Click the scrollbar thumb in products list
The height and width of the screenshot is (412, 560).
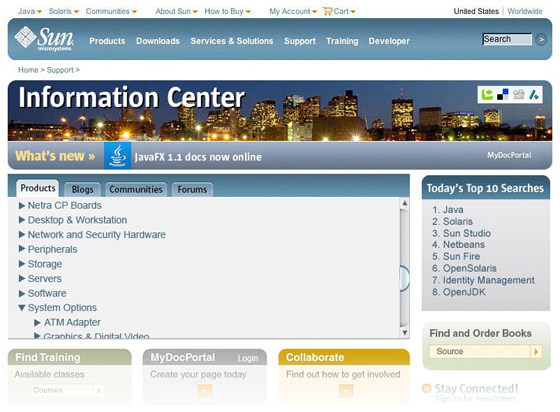click(x=404, y=278)
